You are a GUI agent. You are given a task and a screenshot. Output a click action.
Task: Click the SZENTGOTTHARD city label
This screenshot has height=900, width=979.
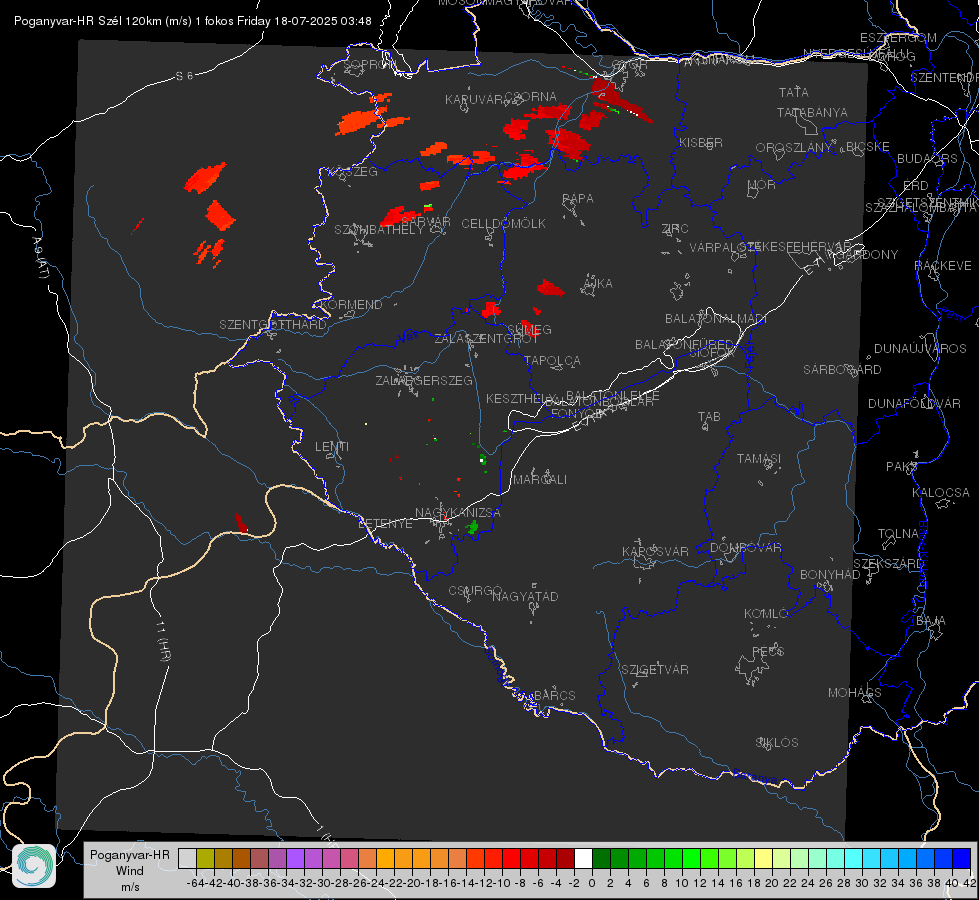click(x=273, y=325)
